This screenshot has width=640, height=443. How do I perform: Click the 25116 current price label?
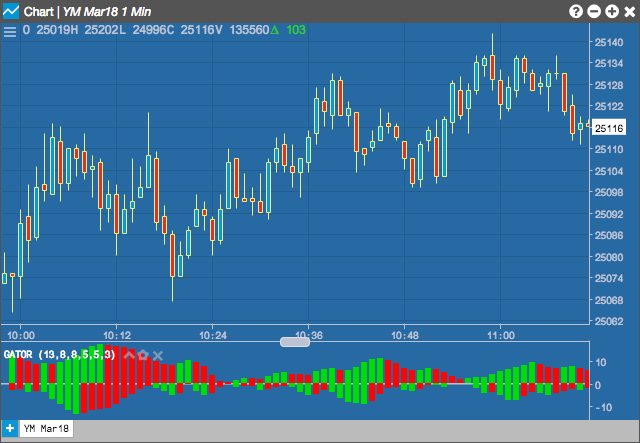point(609,128)
